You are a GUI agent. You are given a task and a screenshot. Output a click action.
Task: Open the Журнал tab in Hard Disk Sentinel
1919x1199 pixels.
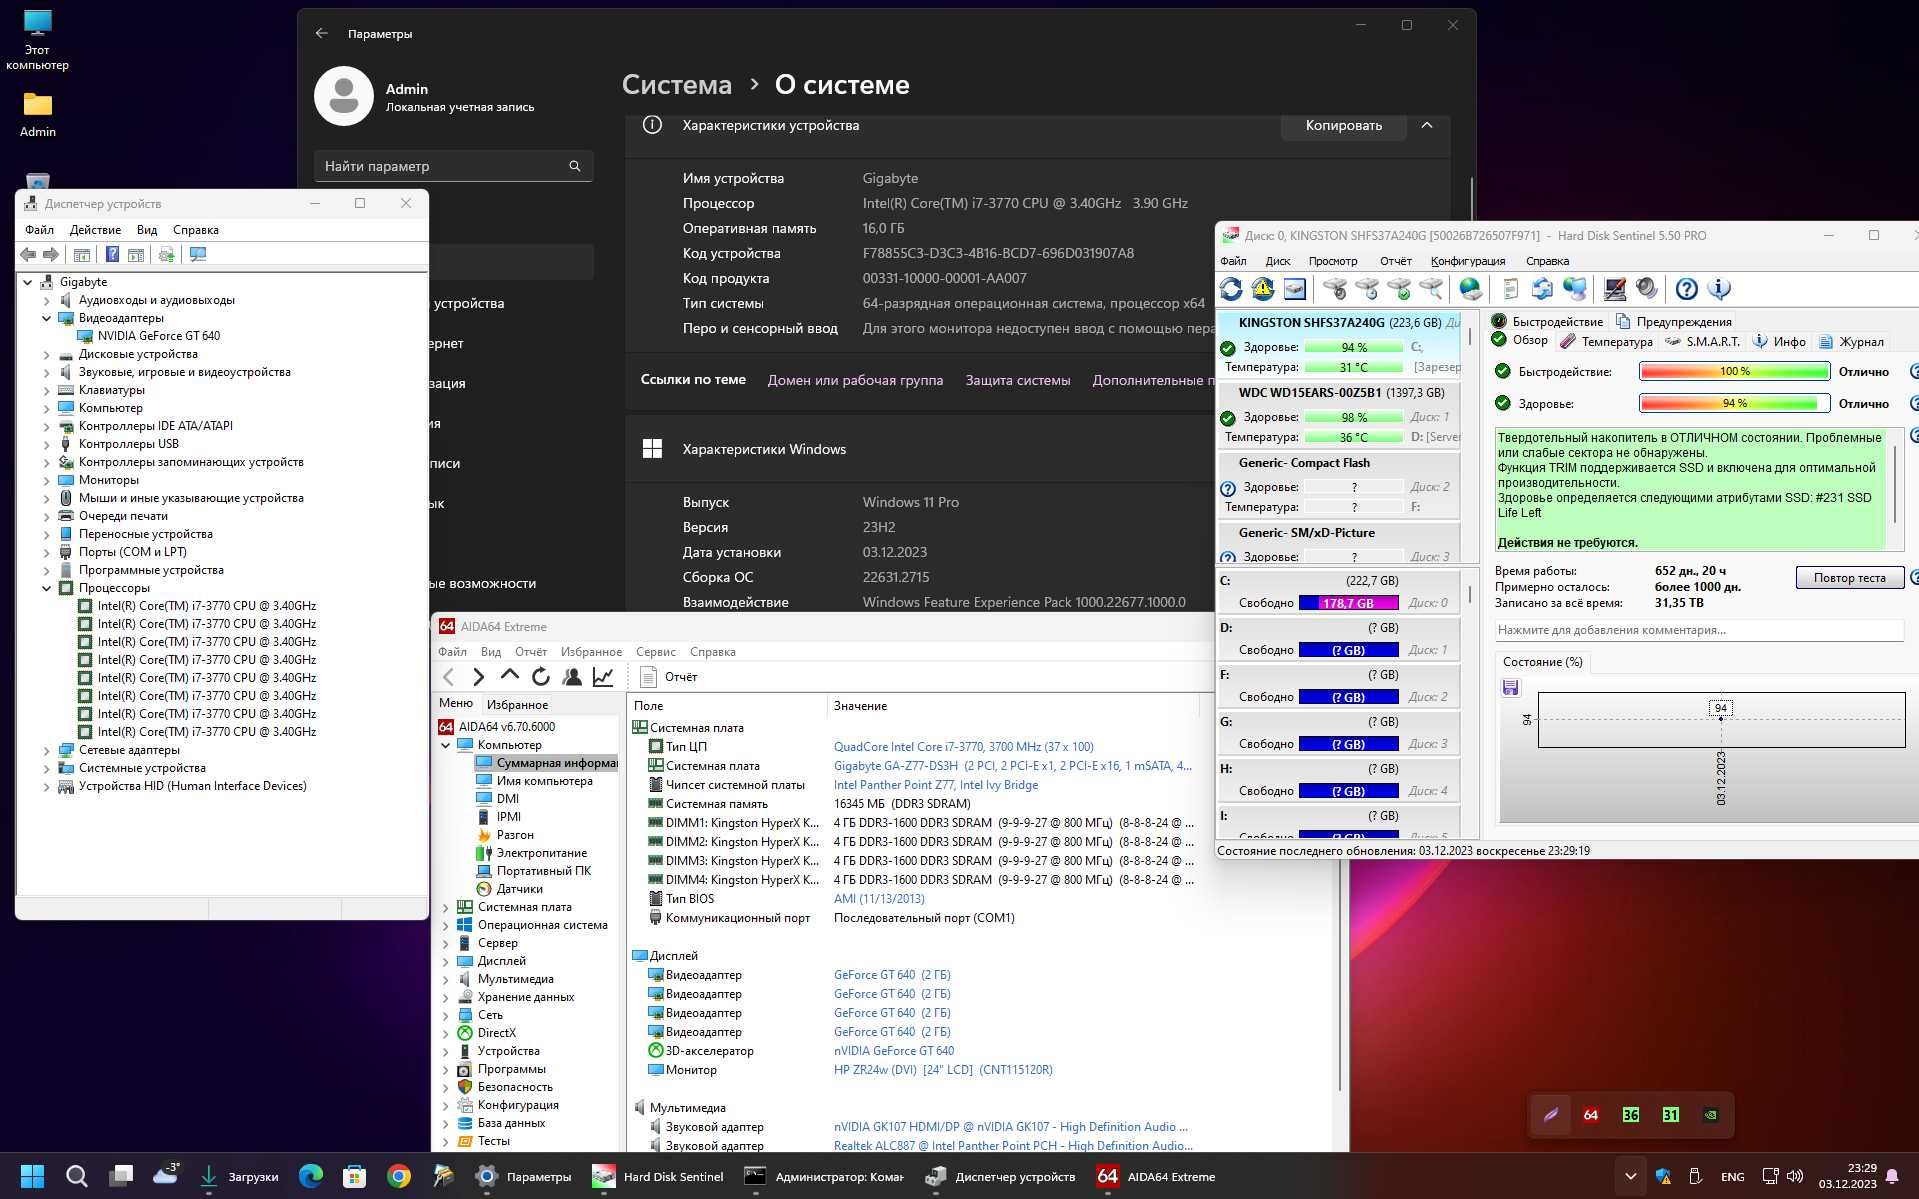(1851, 342)
